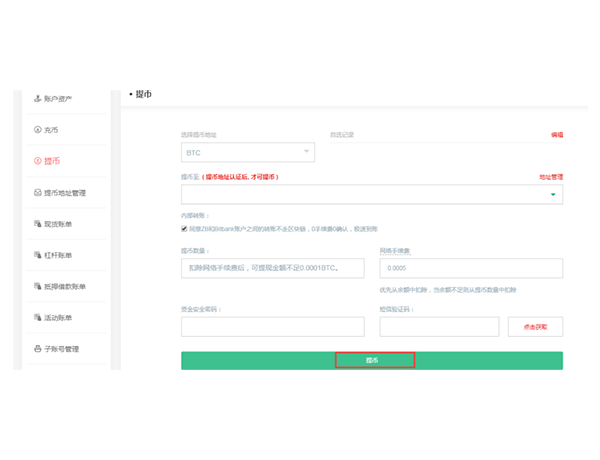Click the 提币地址管理 sidebar icon

tap(37, 193)
